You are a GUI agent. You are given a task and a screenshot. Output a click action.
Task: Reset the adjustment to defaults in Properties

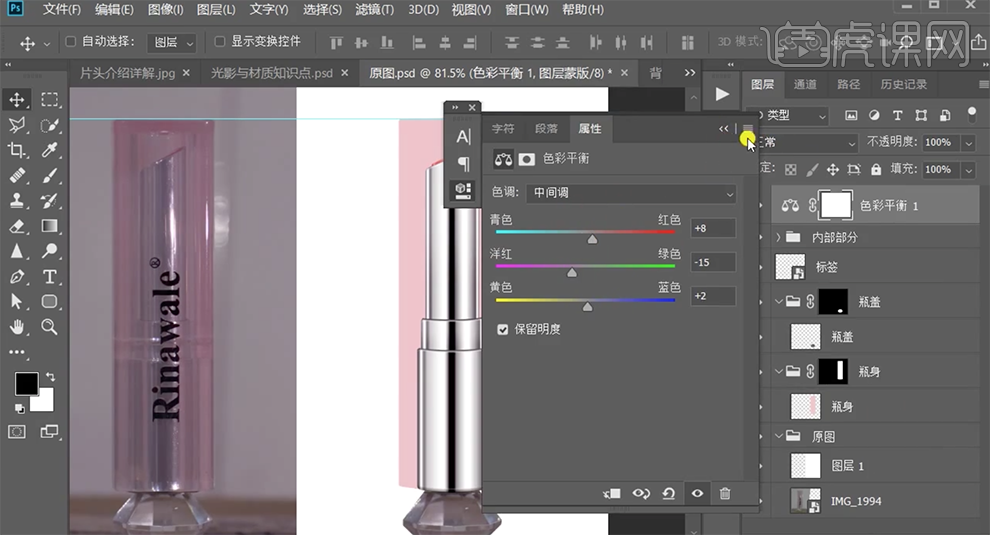(x=669, y=493)
